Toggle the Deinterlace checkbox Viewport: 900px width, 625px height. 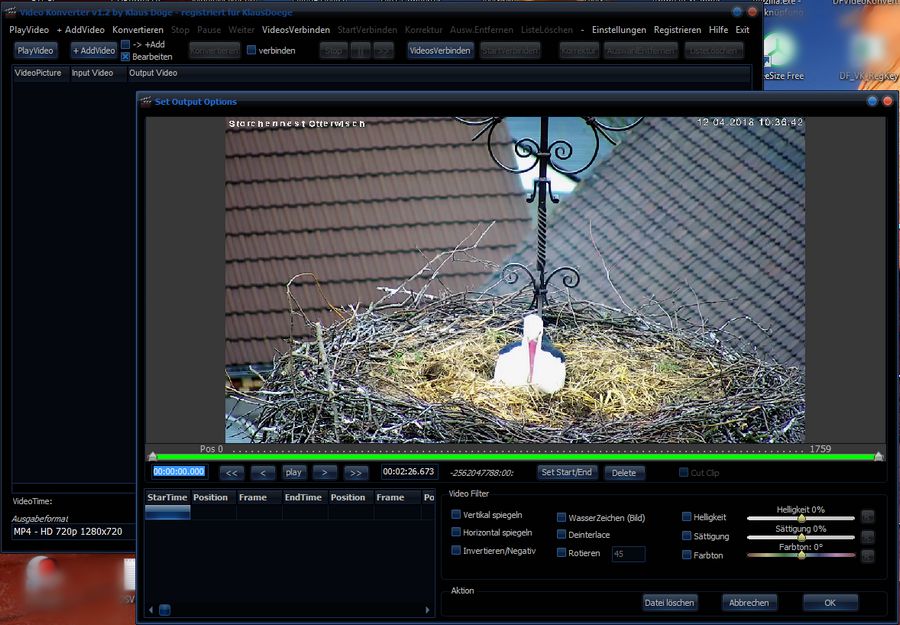tap(562, 535)
